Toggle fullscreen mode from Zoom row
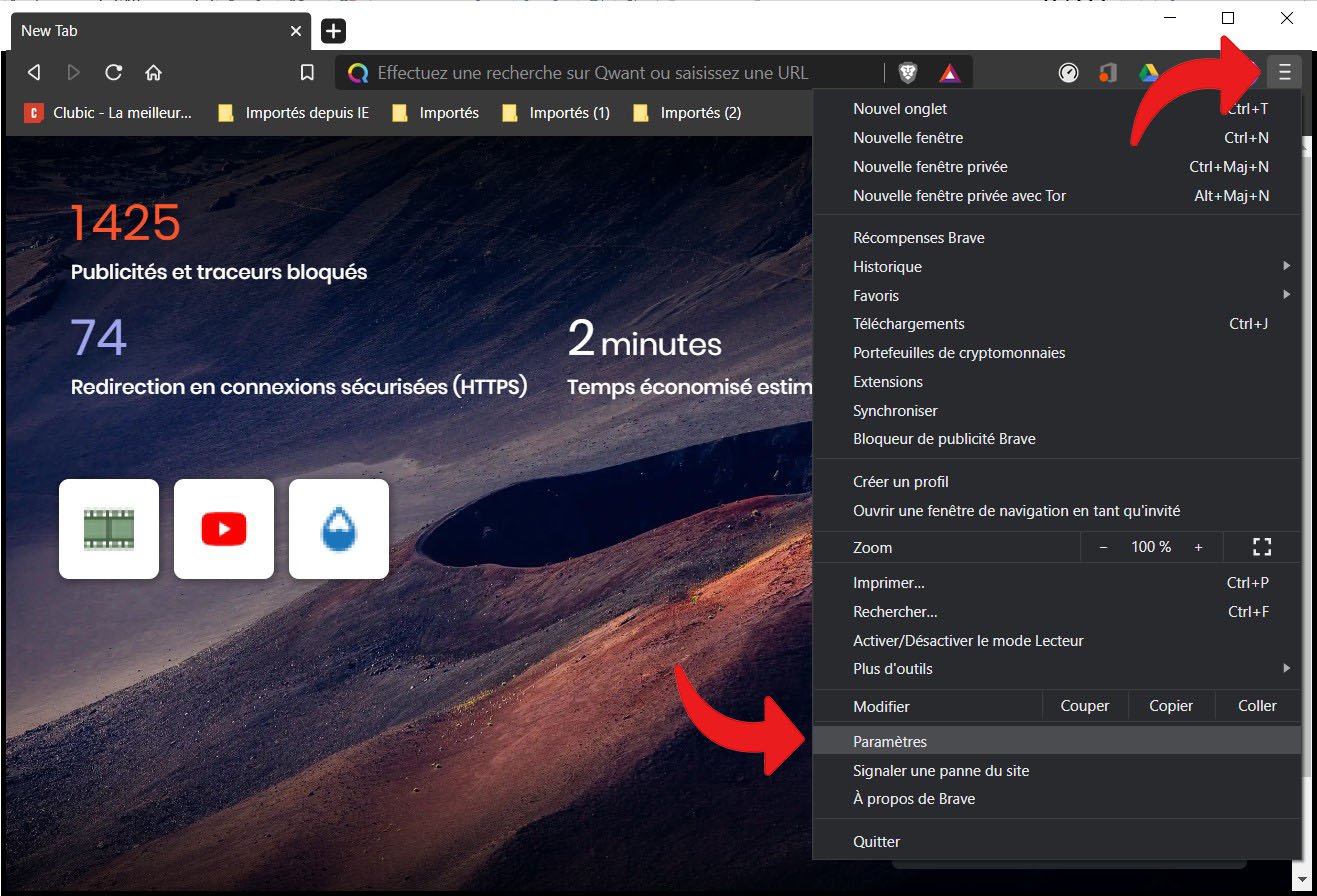1317x896 pixels. click(x=1261, y=547)
